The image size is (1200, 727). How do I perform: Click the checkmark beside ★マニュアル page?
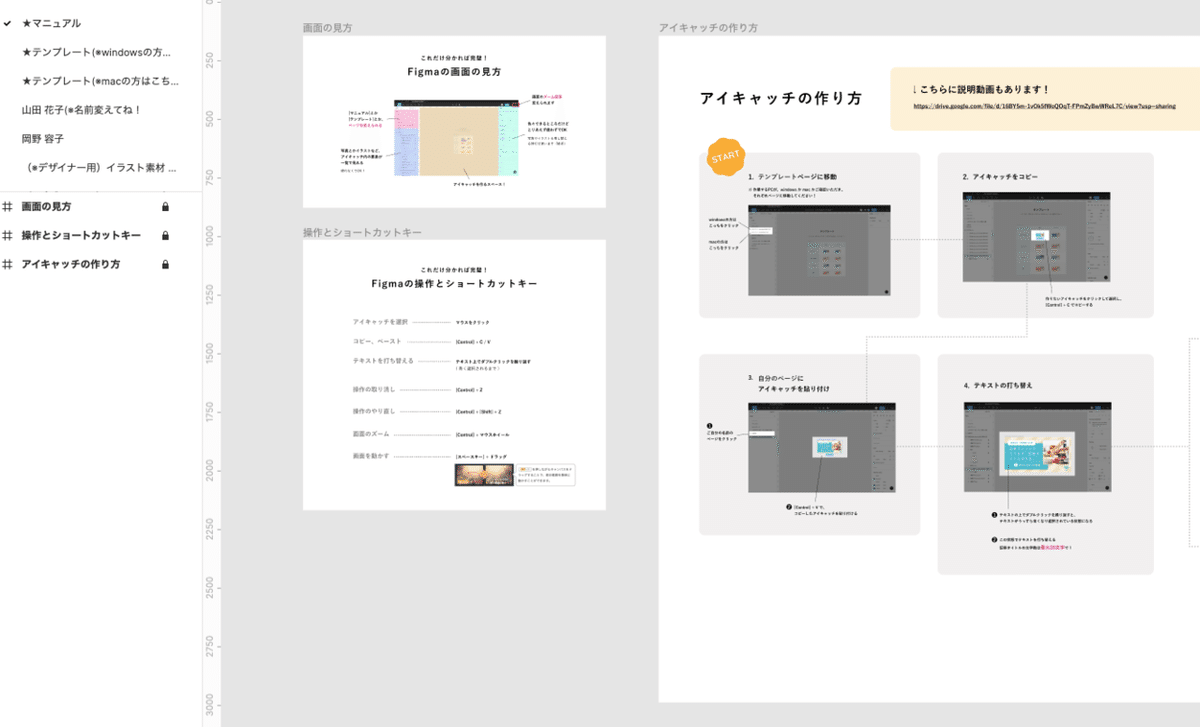[x=7, y=22]
